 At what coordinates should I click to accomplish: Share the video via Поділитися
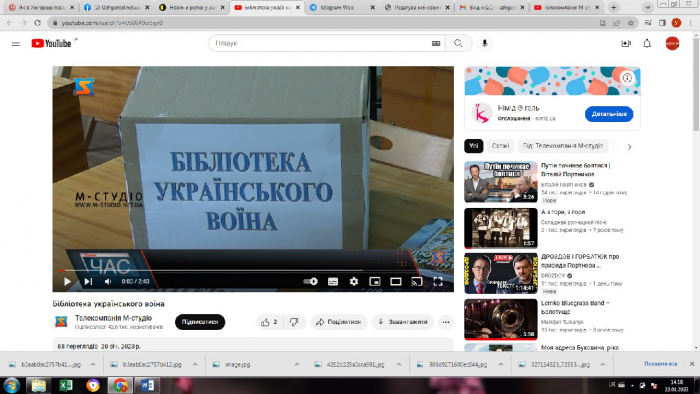pyautogui.click(x=338, y=322)
